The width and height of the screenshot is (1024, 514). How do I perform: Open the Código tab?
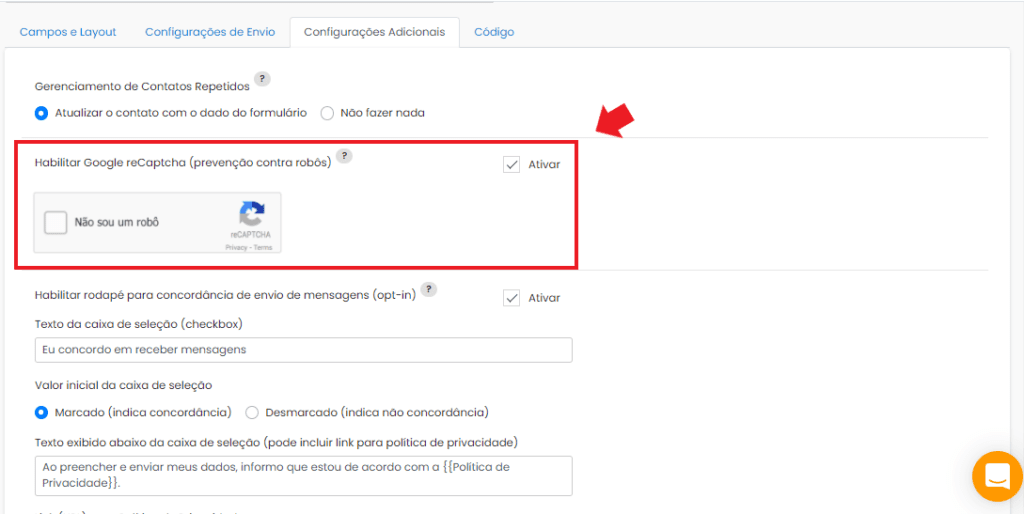coord(494,32)
